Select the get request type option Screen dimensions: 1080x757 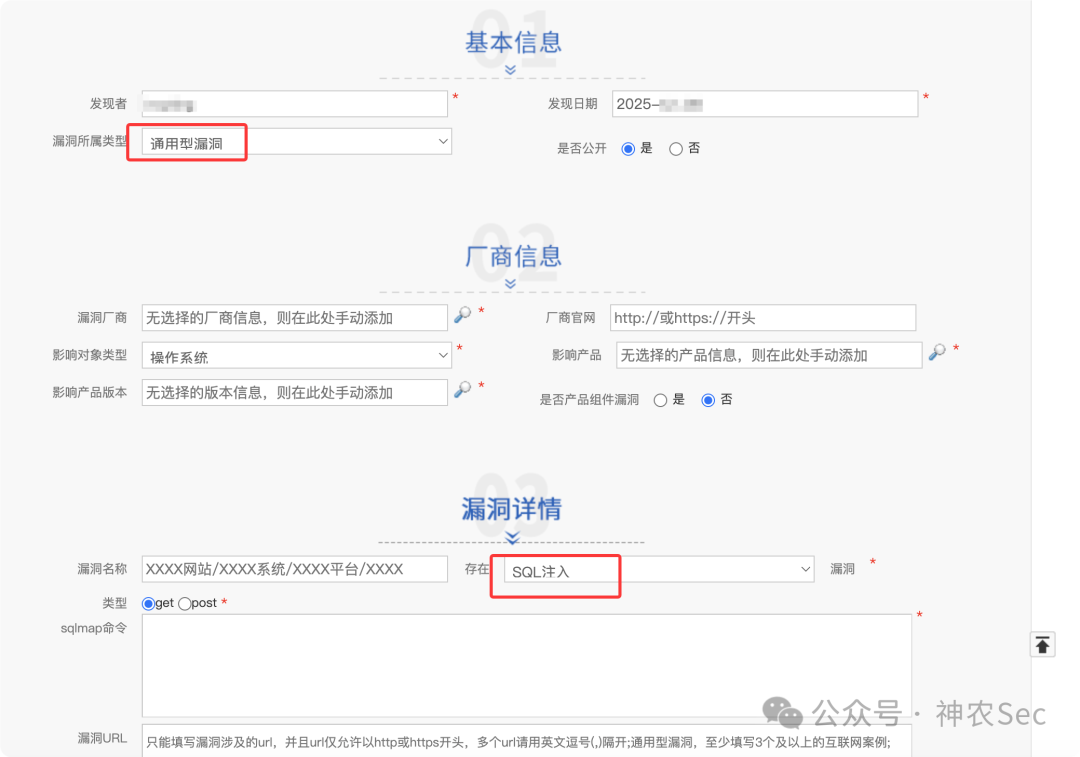[148, 603]
